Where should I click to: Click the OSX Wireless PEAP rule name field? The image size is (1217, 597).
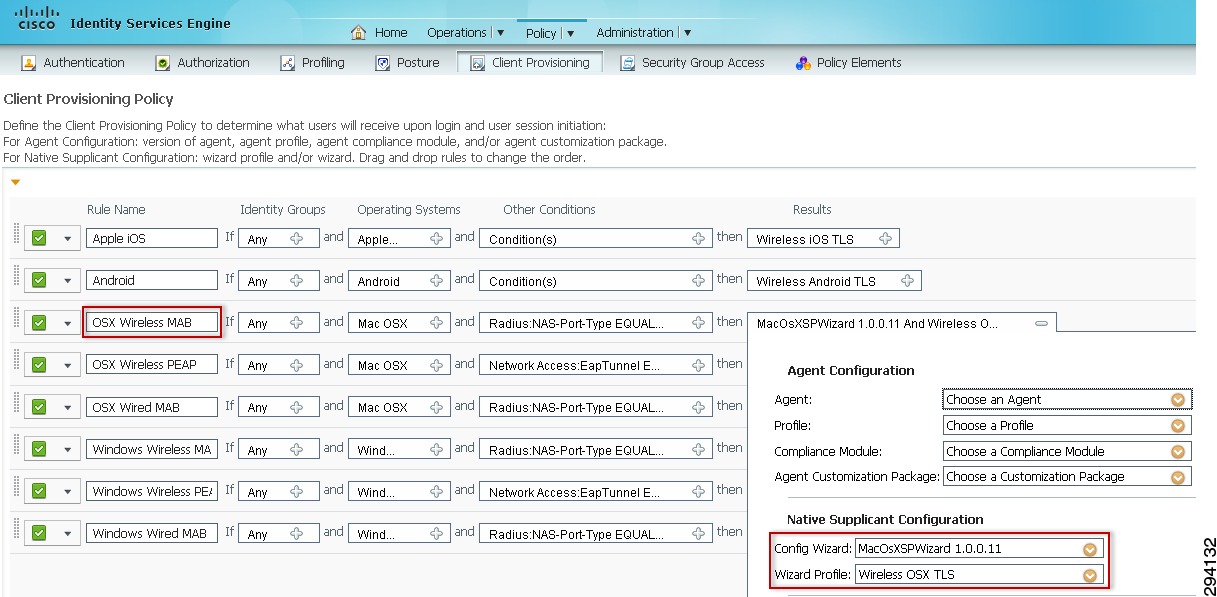[x=152, y=364]
